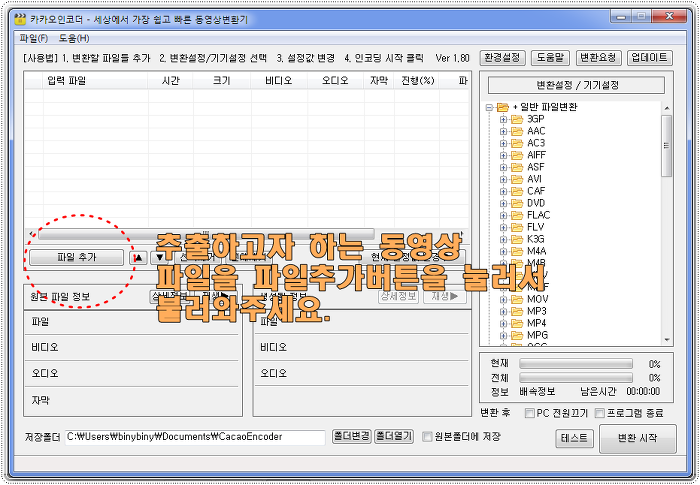Viewport: 700px width, 485px height.
Task: Click the 파일 추가 button
Action: pos(76,257)
